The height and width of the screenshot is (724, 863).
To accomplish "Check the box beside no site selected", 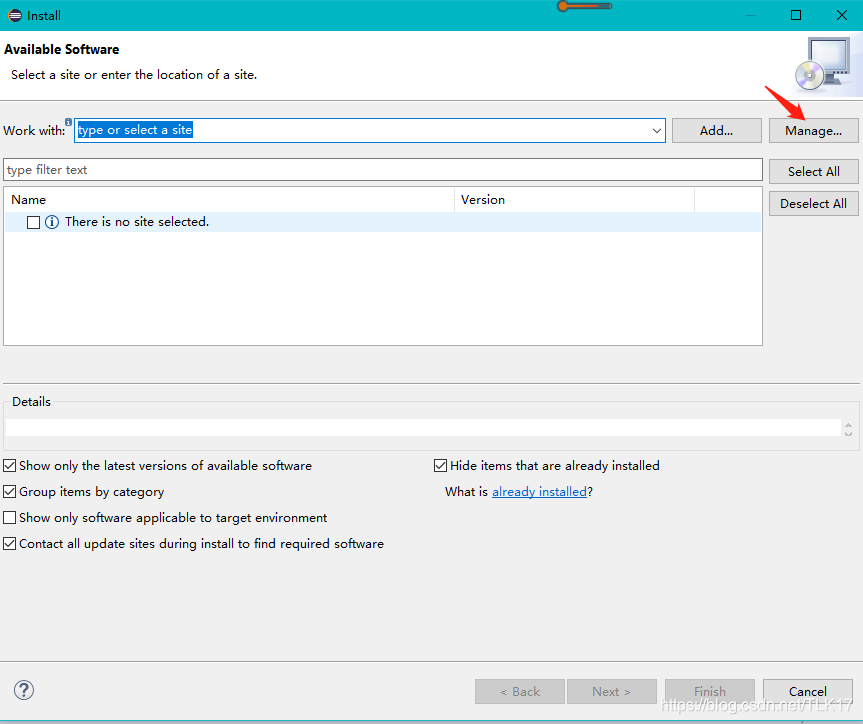I will (x=34, y=222).
